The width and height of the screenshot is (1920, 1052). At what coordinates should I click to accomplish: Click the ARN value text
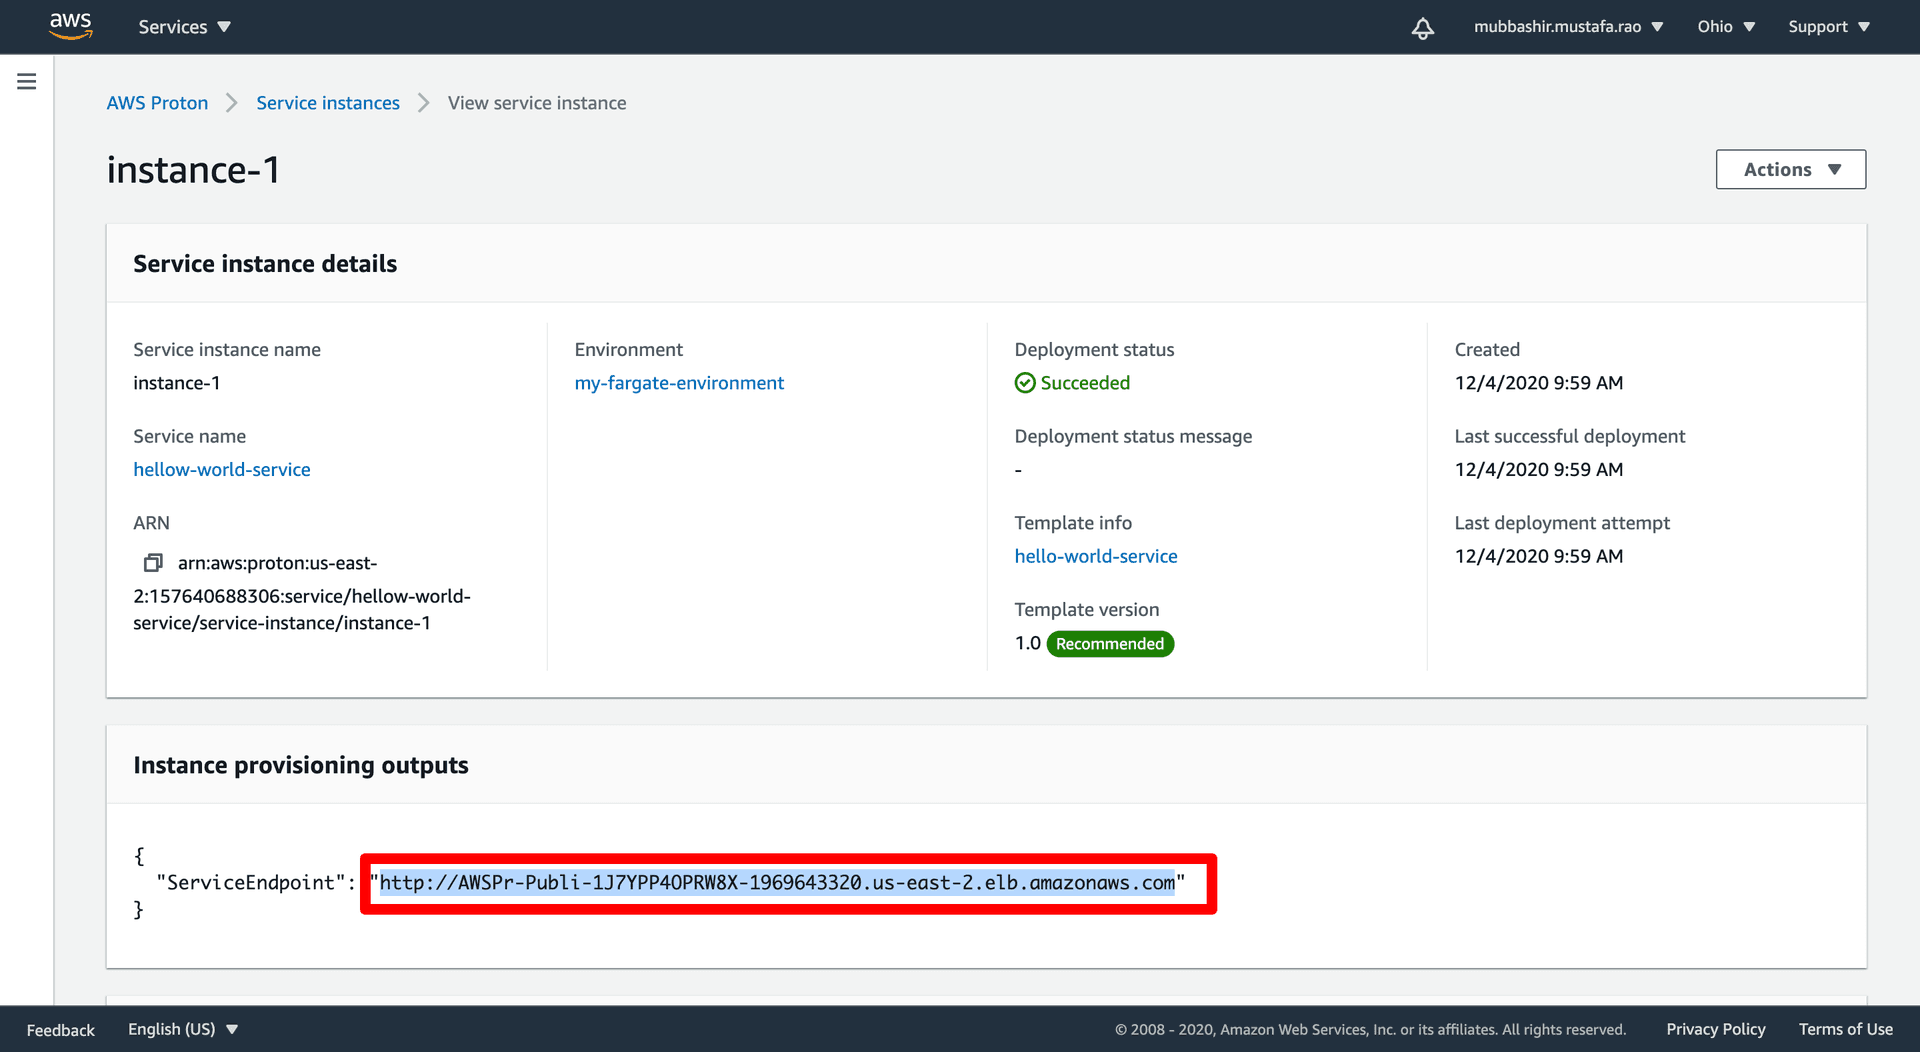[302, 593]
